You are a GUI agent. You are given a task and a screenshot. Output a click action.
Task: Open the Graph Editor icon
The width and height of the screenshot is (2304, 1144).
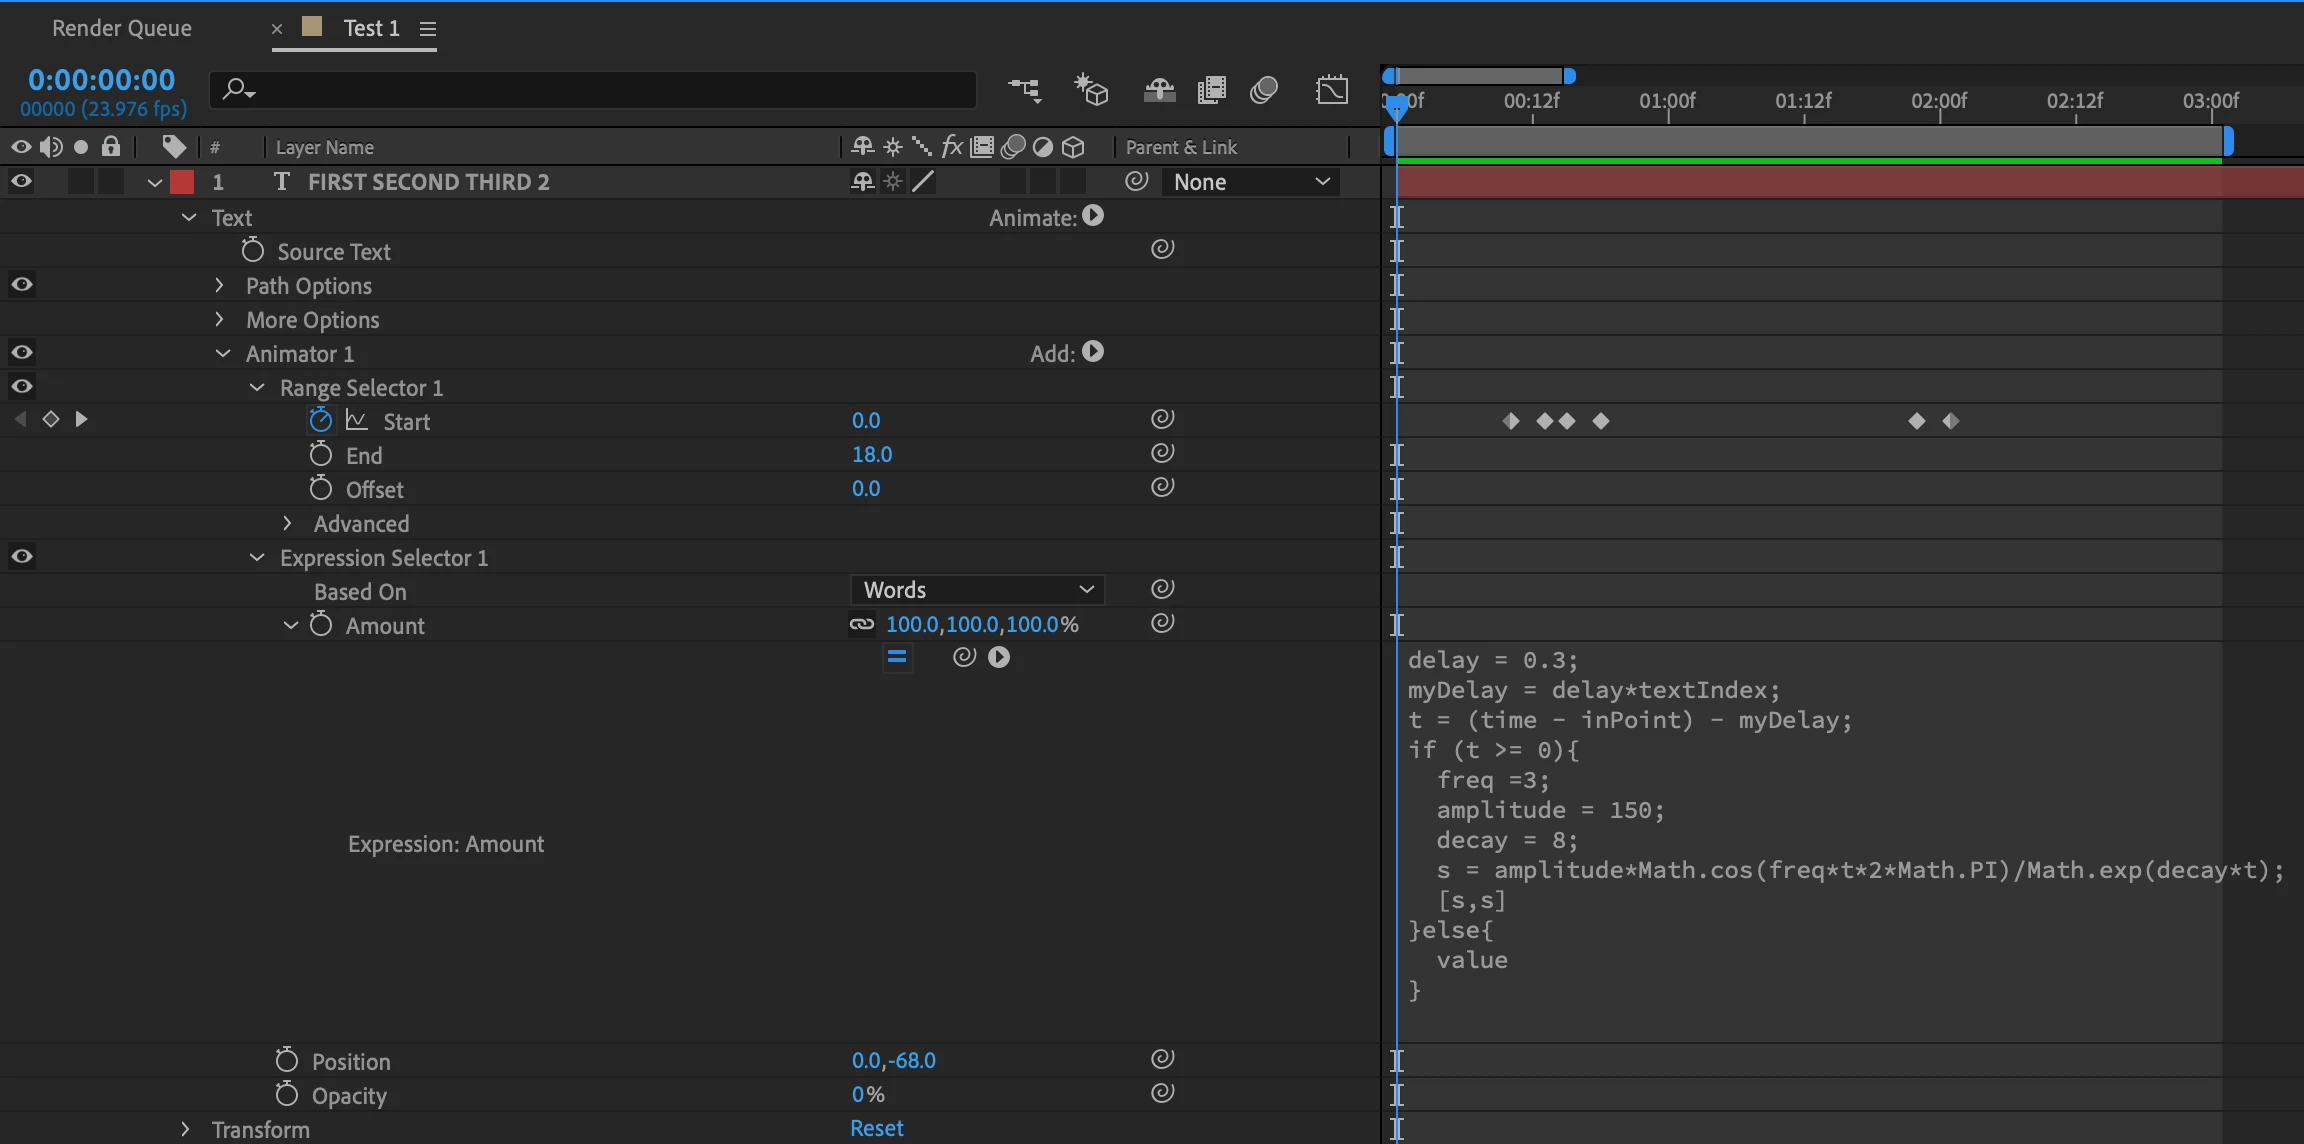[x=1332, y=90]
